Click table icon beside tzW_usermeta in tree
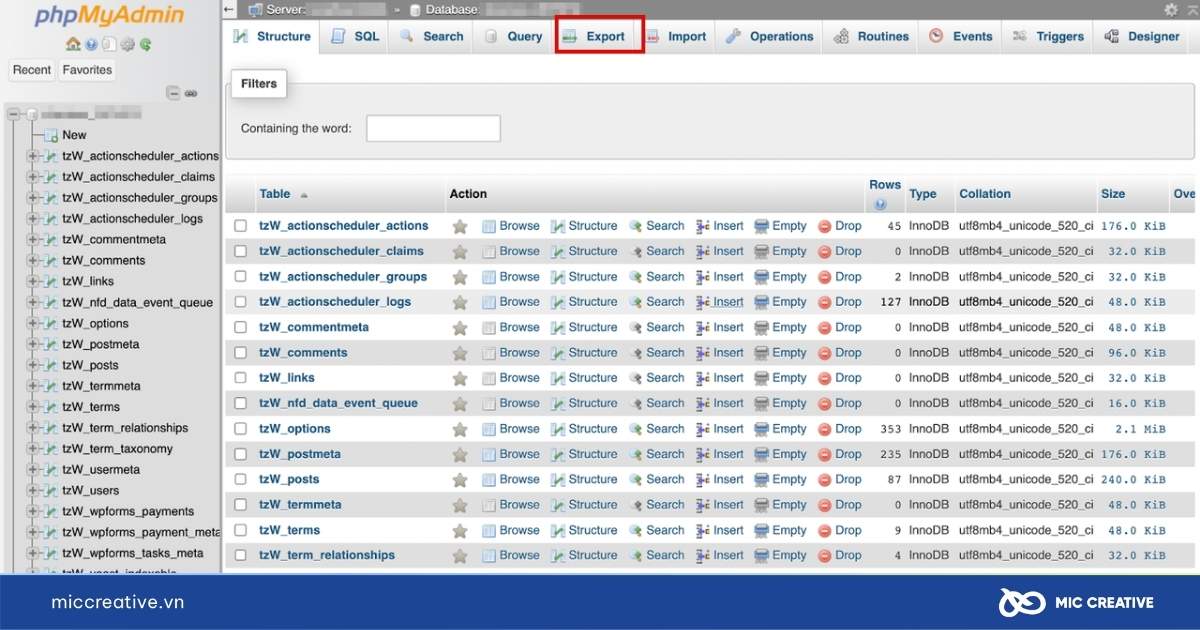This screenshot has width=1200, height=630. [x=51, y=470]
